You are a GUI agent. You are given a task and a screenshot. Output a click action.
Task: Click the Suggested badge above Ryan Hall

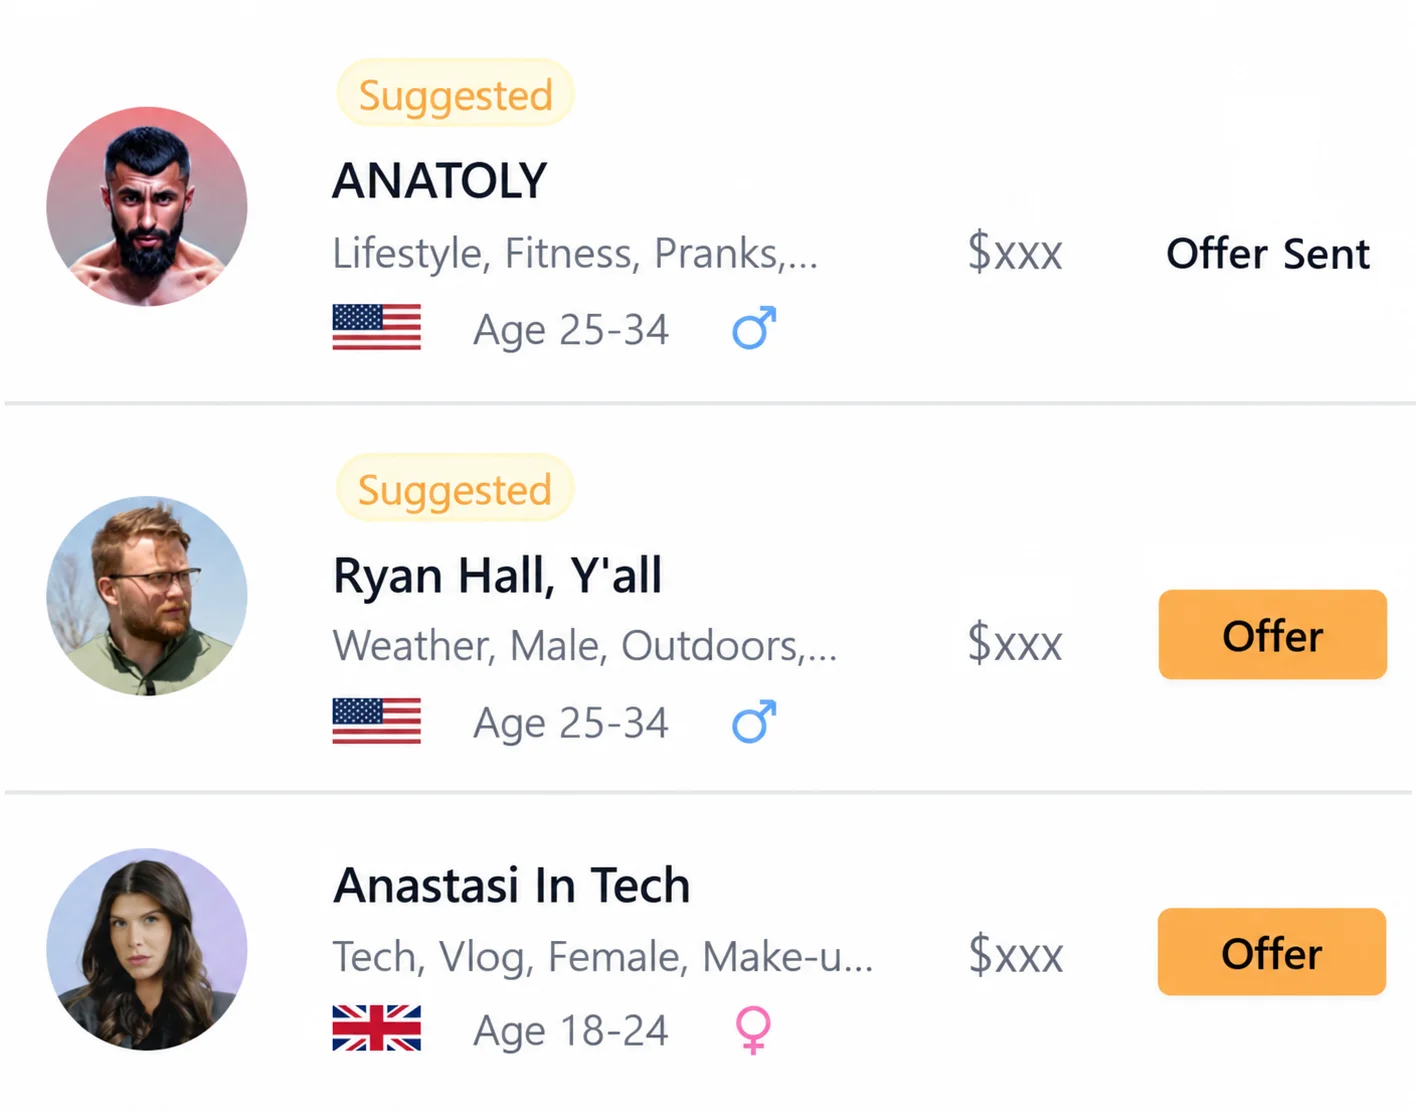pos(455,489)
